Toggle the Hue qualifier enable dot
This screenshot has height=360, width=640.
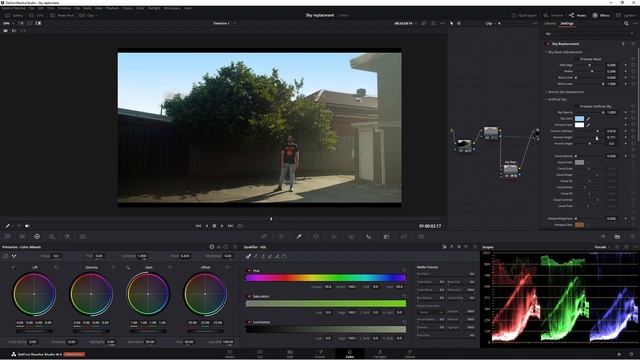(x=249, y=271)
